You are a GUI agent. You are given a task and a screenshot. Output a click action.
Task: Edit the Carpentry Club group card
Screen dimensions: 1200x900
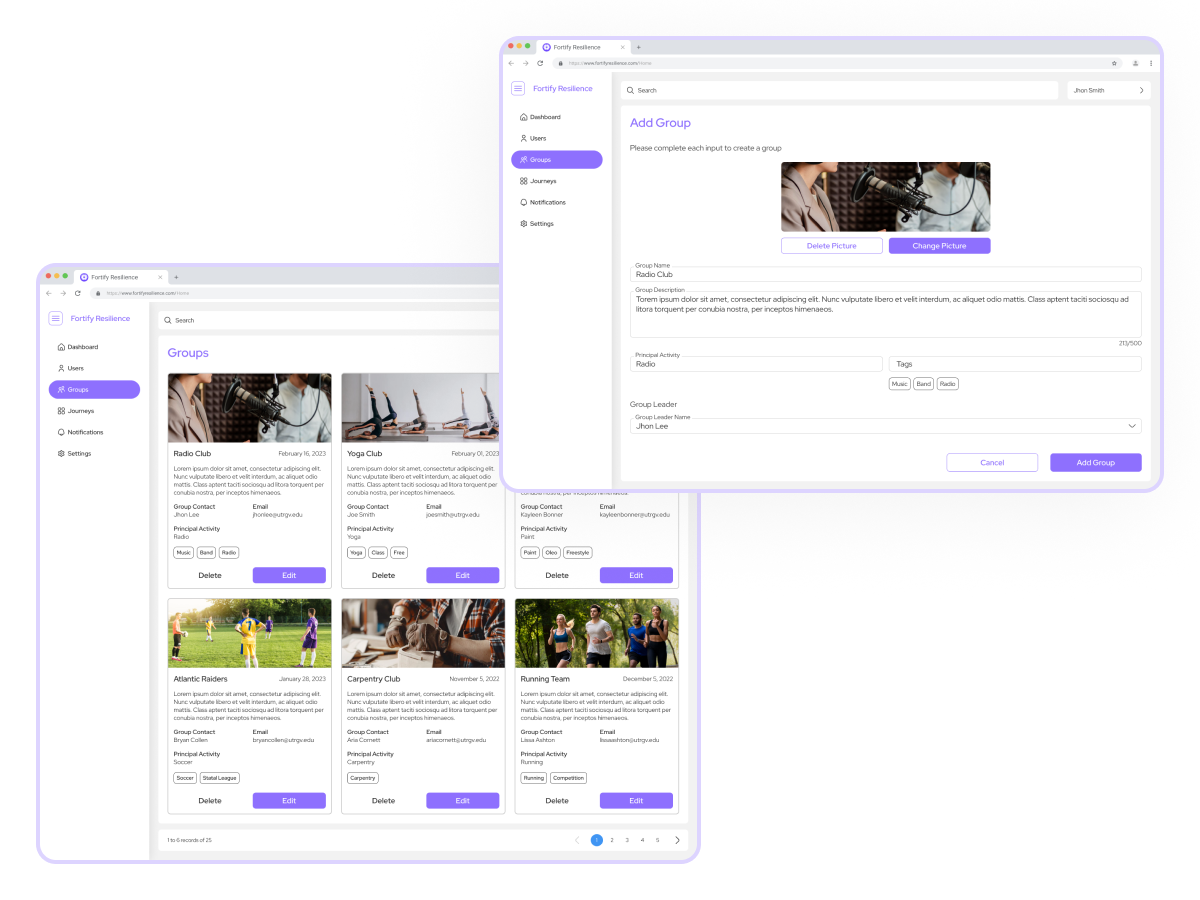tap(463, 801)
